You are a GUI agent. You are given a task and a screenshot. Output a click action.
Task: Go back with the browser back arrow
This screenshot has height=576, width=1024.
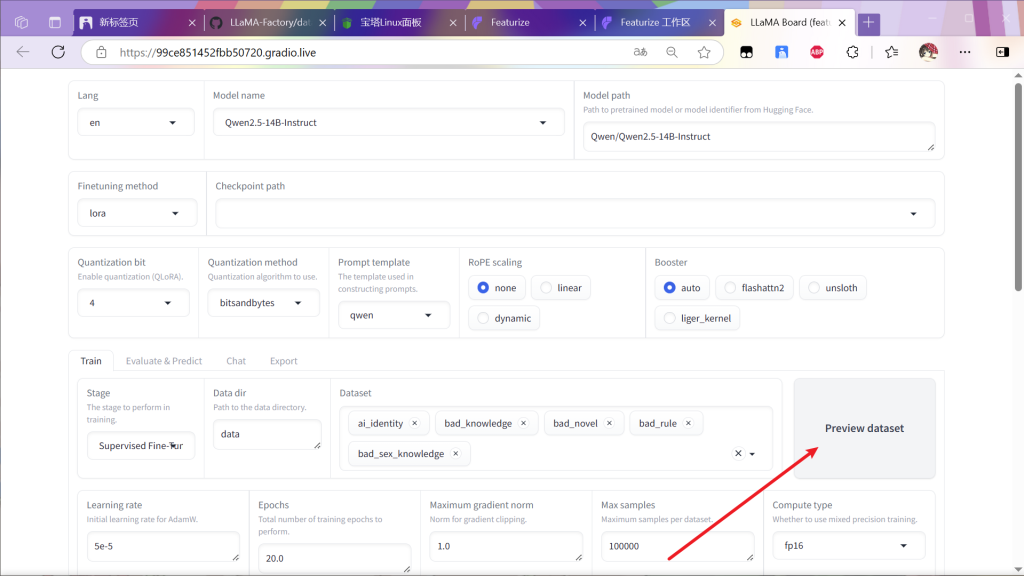[23, 52]
